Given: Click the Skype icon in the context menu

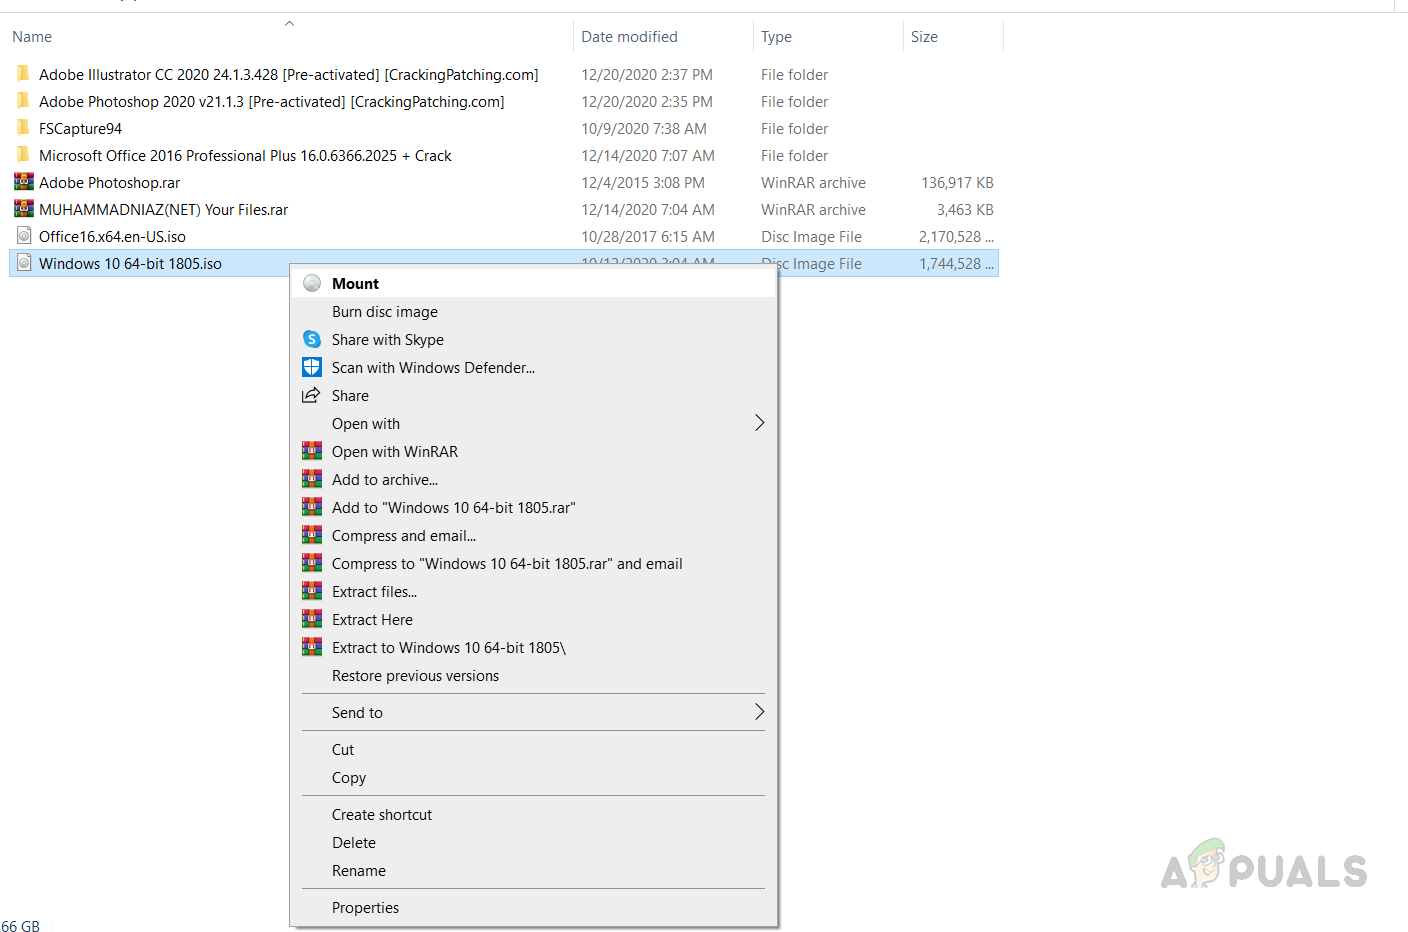Looking at the screenshot, I should (x=312, y=339).
